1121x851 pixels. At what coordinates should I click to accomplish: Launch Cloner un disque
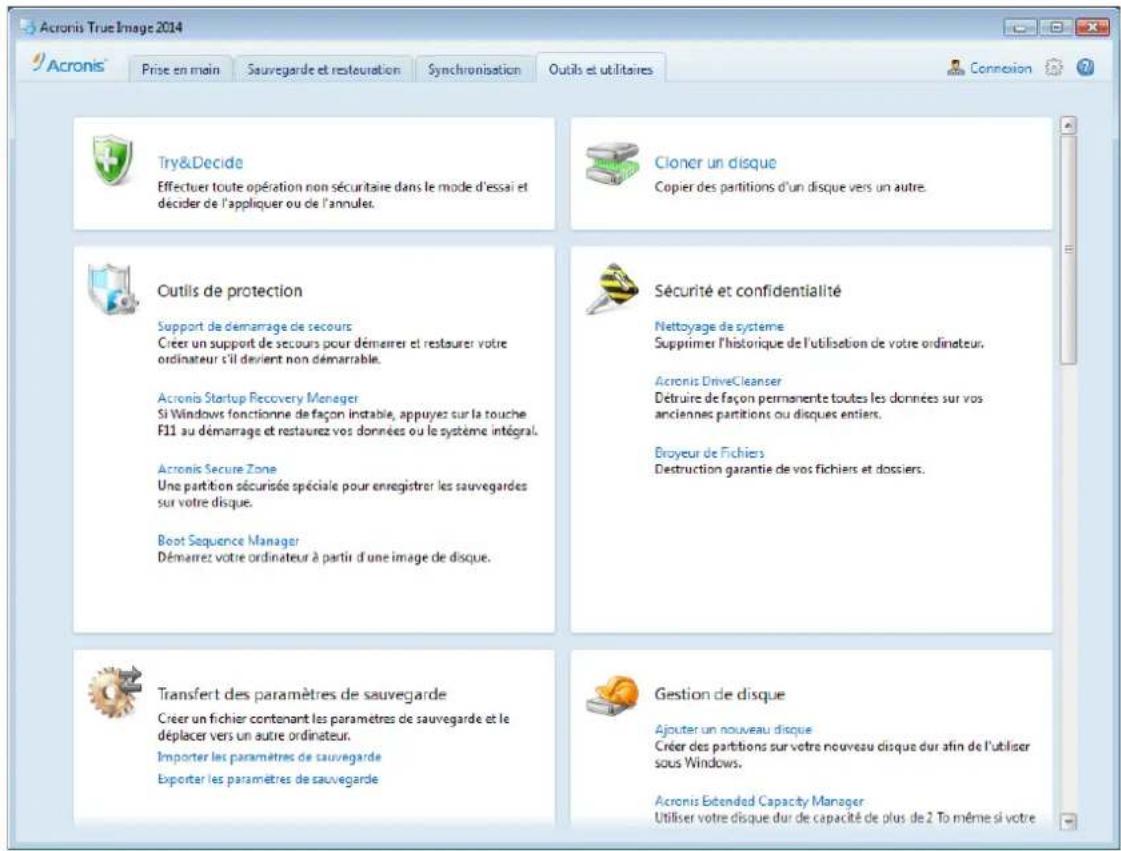[x=715, y=162]
